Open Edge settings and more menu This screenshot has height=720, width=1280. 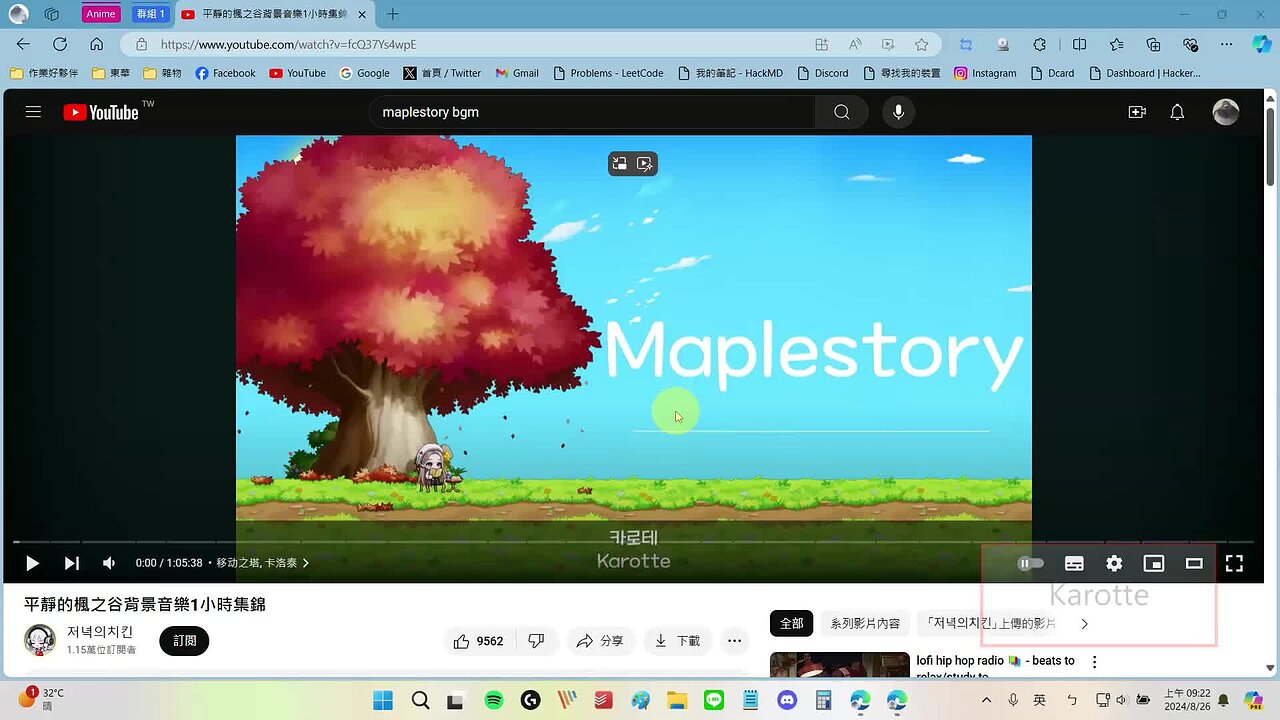point(1226,44)
